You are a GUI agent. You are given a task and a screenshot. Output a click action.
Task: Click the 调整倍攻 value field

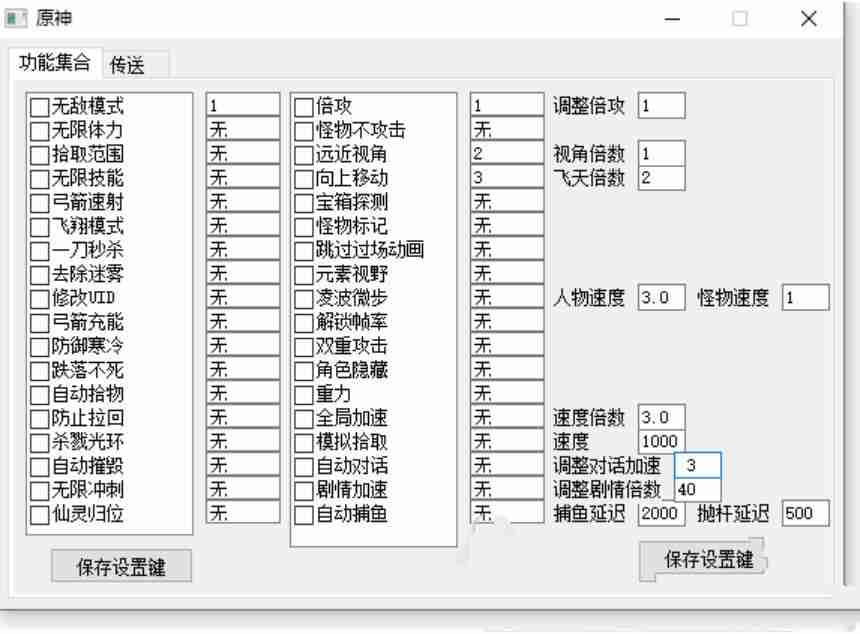coord(661,105)
